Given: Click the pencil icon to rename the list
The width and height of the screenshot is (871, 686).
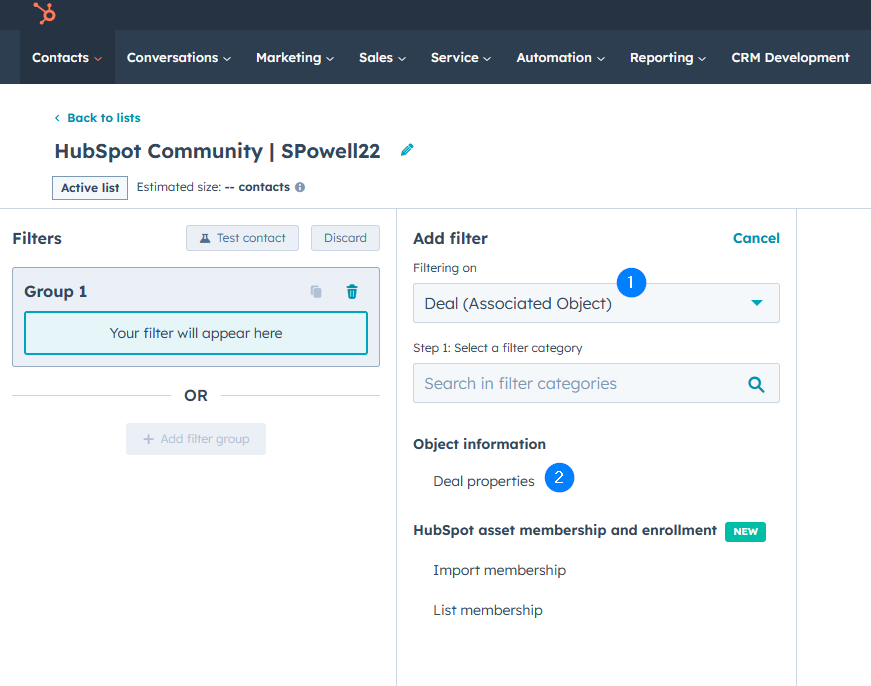Looking at the screenshot, I should click(x=407, y=148).
